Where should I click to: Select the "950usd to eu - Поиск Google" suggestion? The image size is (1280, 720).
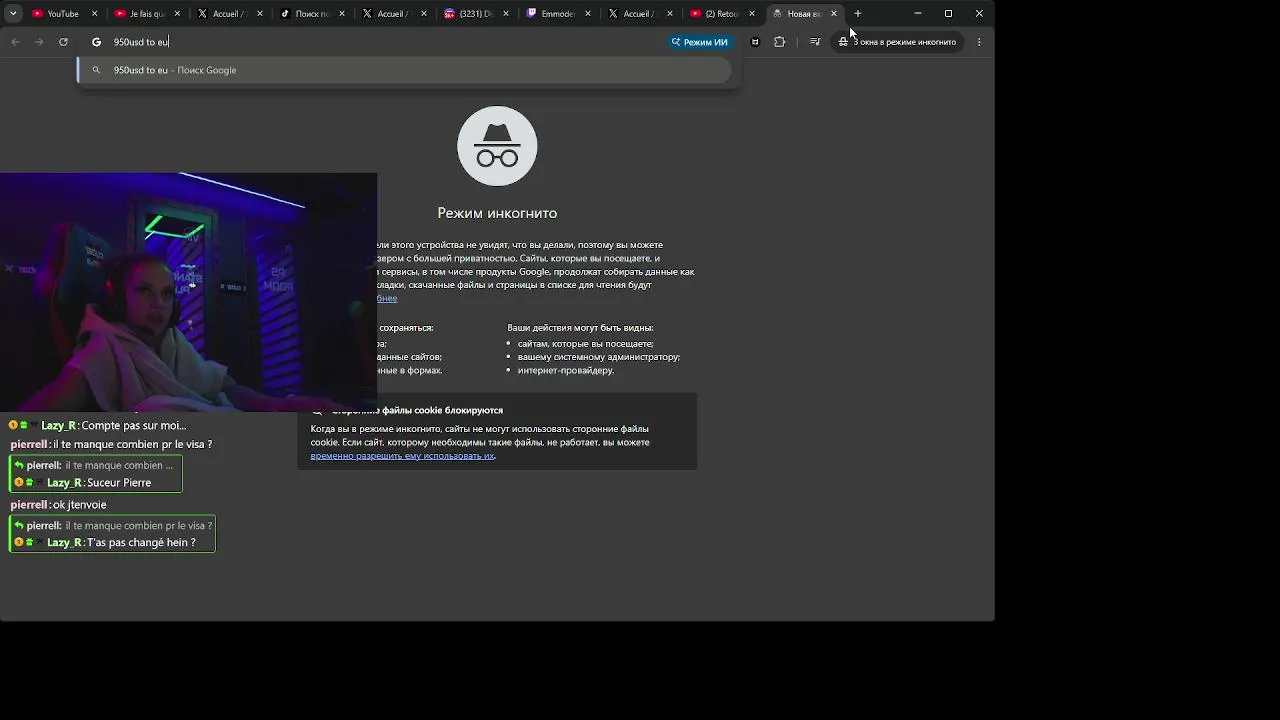point(405,70)
